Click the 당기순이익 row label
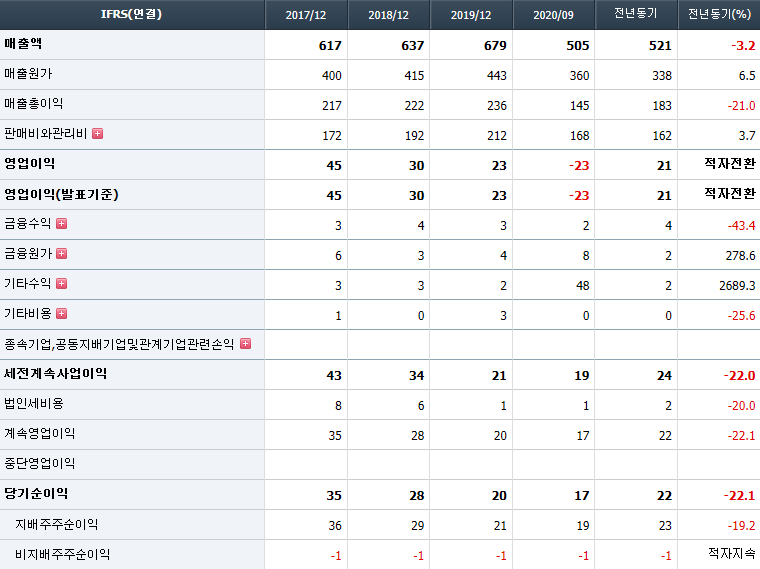Screen dimensions: 760x569 [x=36, y=494]
